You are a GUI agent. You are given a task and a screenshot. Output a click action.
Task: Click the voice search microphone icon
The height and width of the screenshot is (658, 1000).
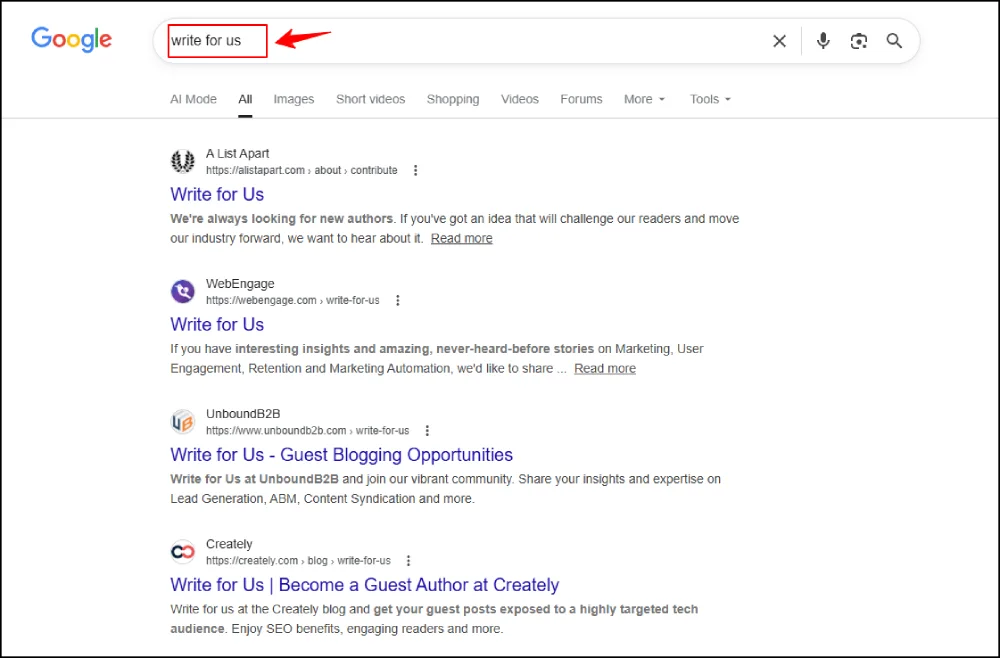[x=822, y=41]
